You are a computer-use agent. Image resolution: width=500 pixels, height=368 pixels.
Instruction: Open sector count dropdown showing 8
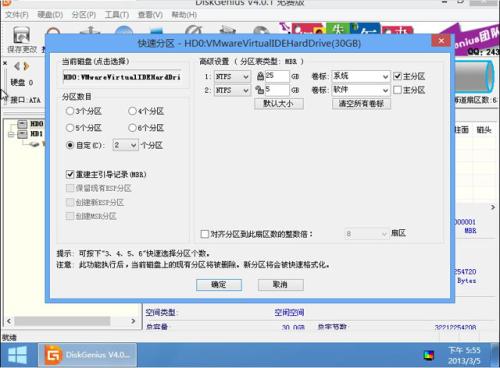[x=366, y=234]
